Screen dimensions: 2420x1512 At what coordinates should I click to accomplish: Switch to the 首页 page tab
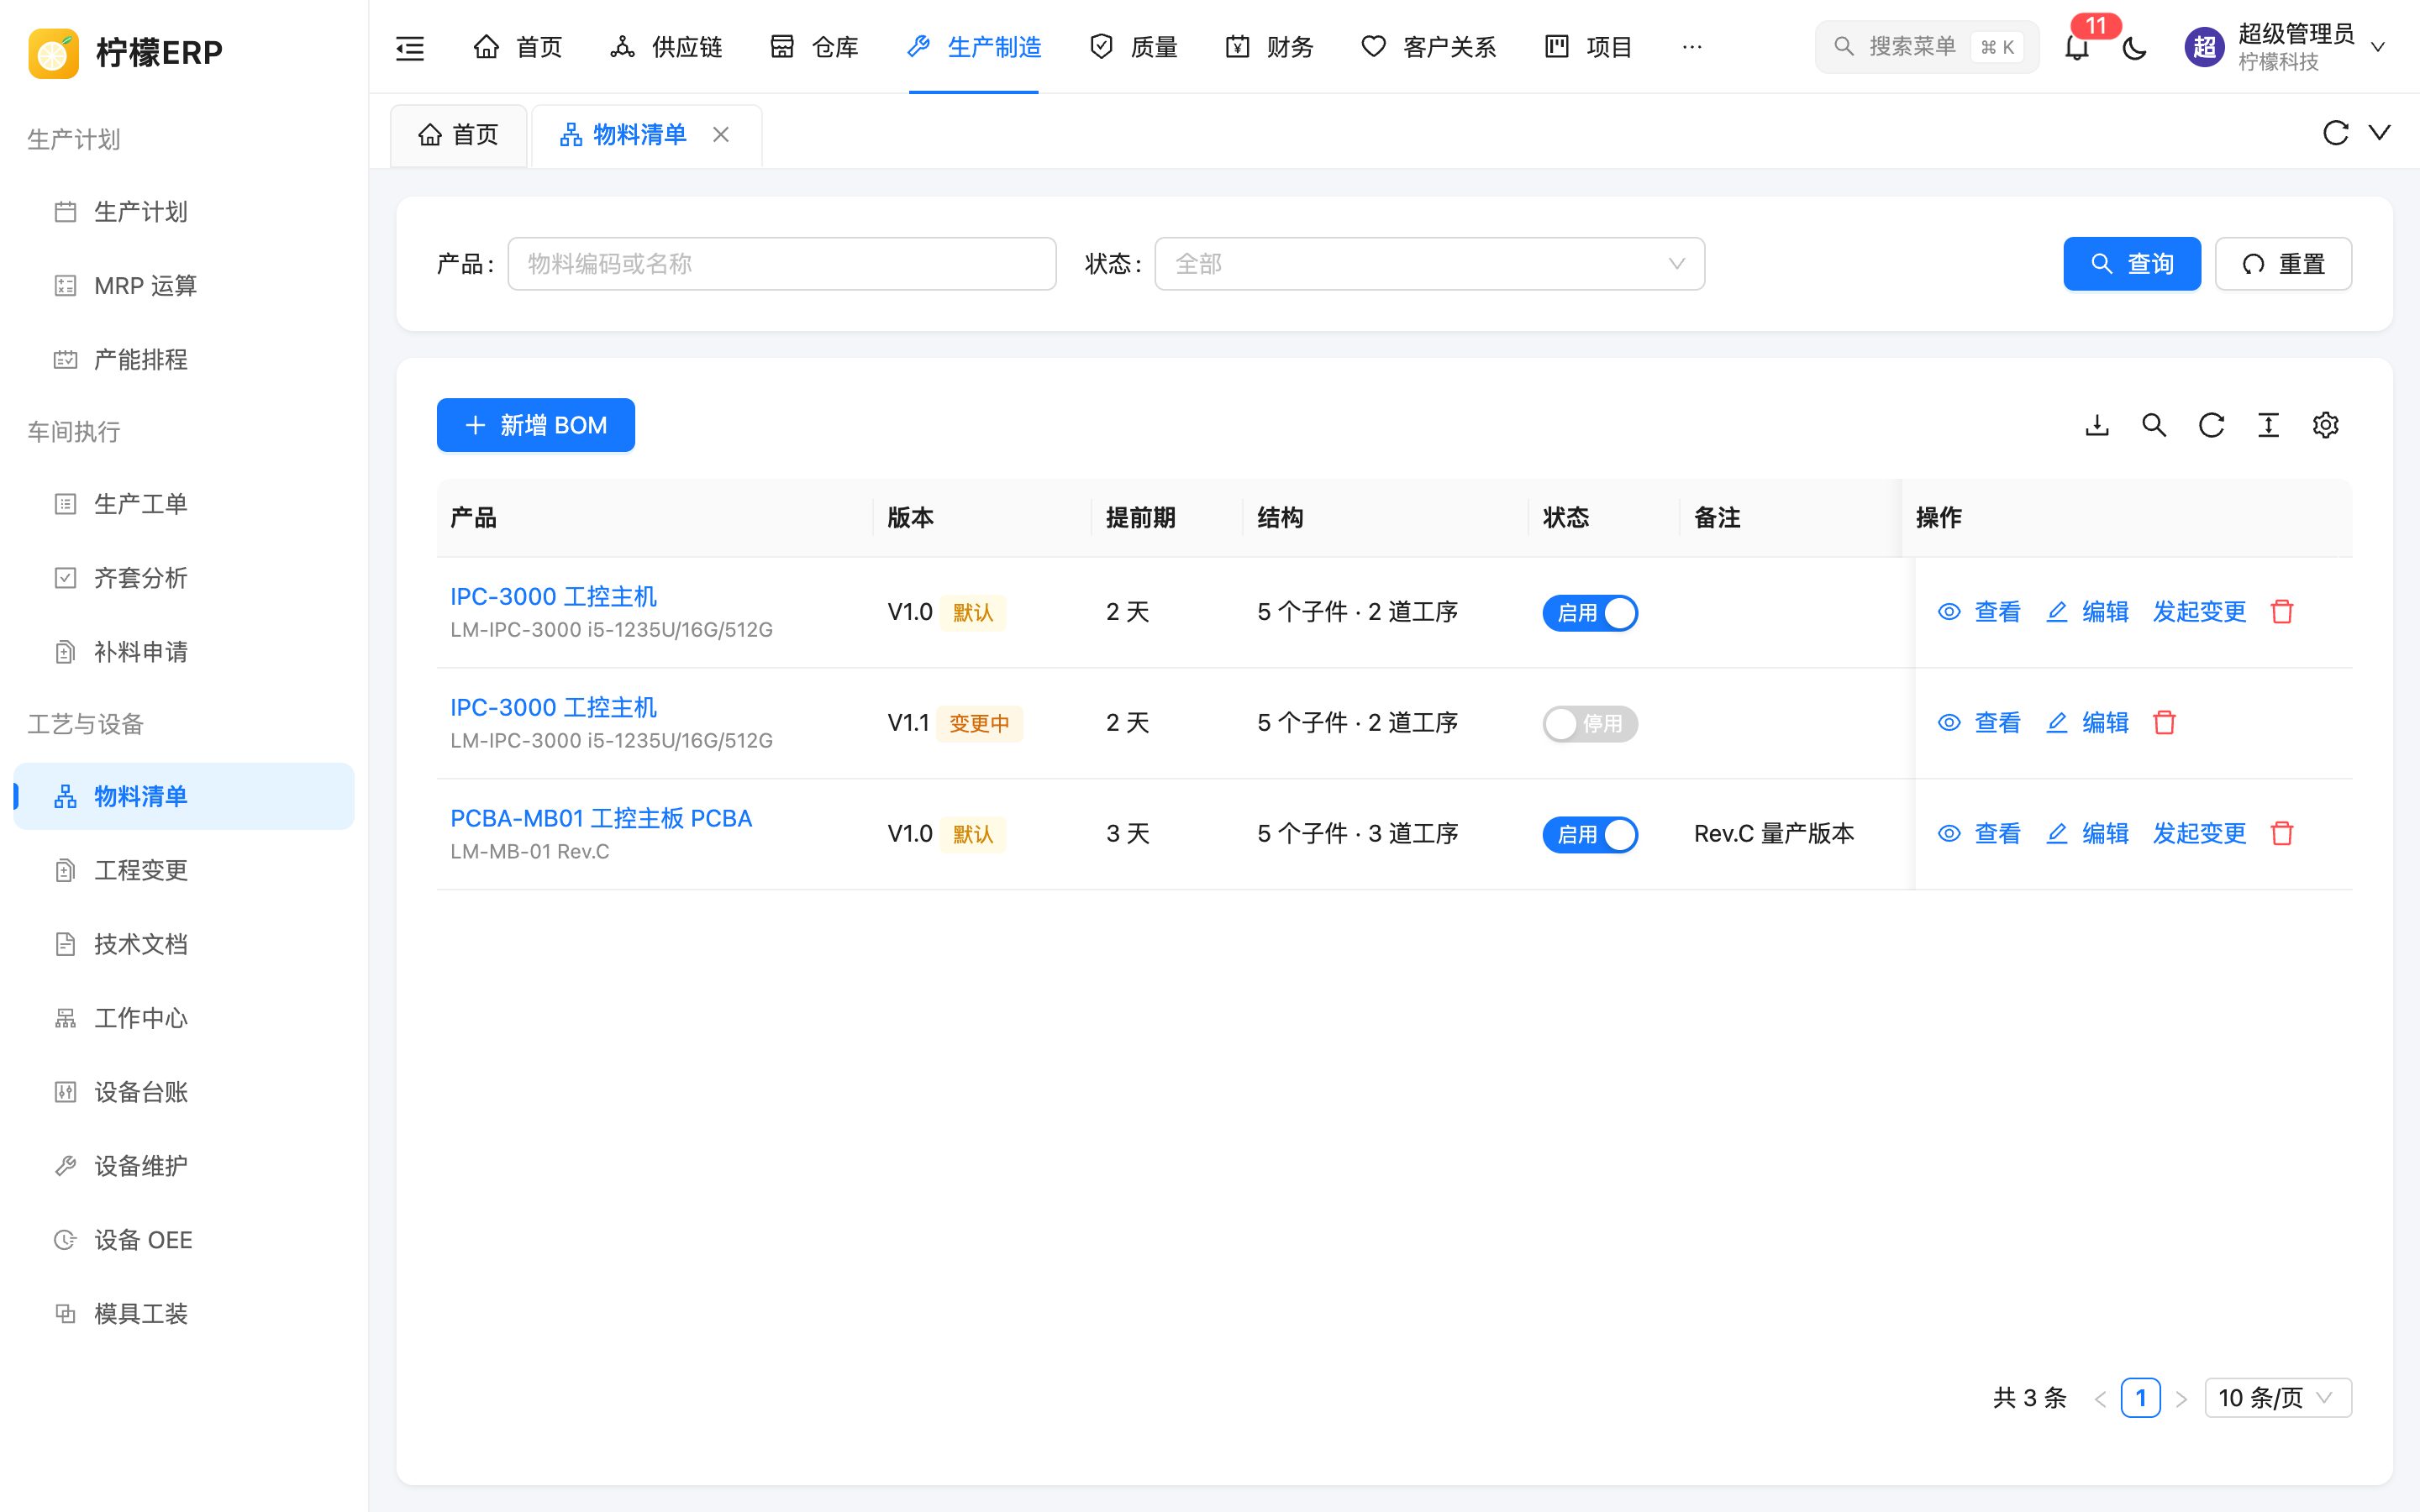click(459, 135)
